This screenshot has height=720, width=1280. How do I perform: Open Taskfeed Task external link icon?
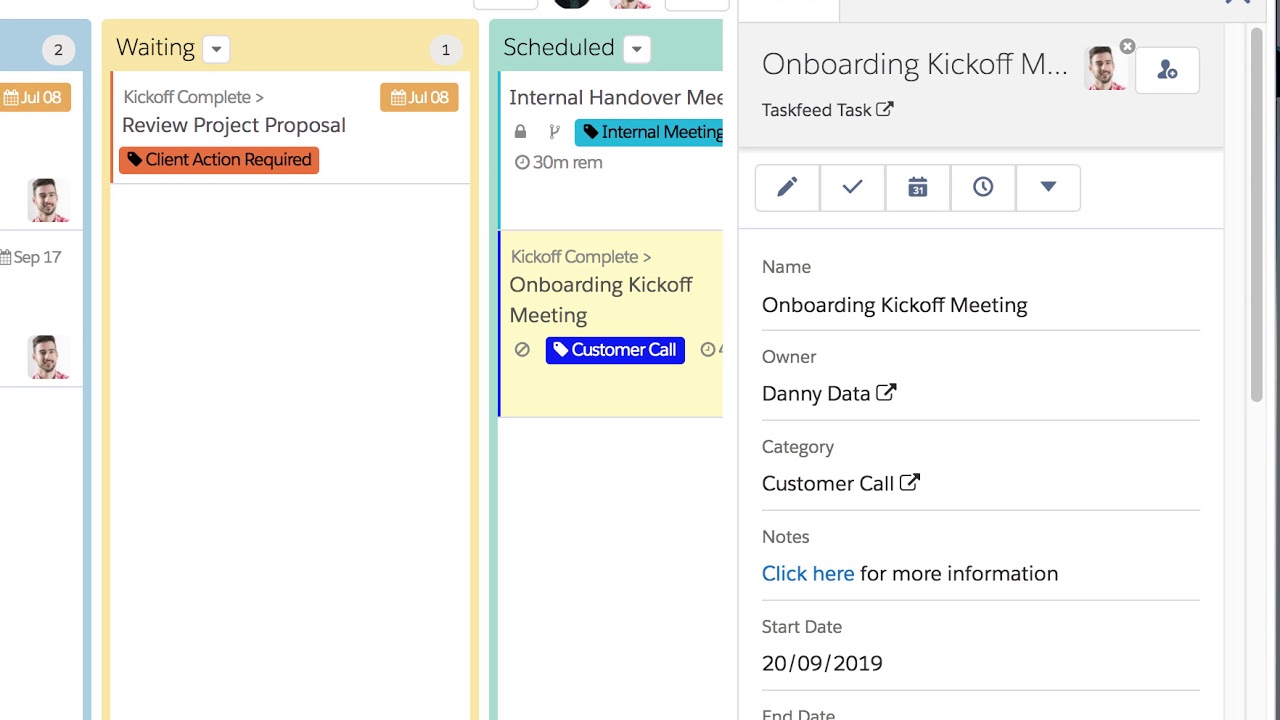tap(885, 109)
